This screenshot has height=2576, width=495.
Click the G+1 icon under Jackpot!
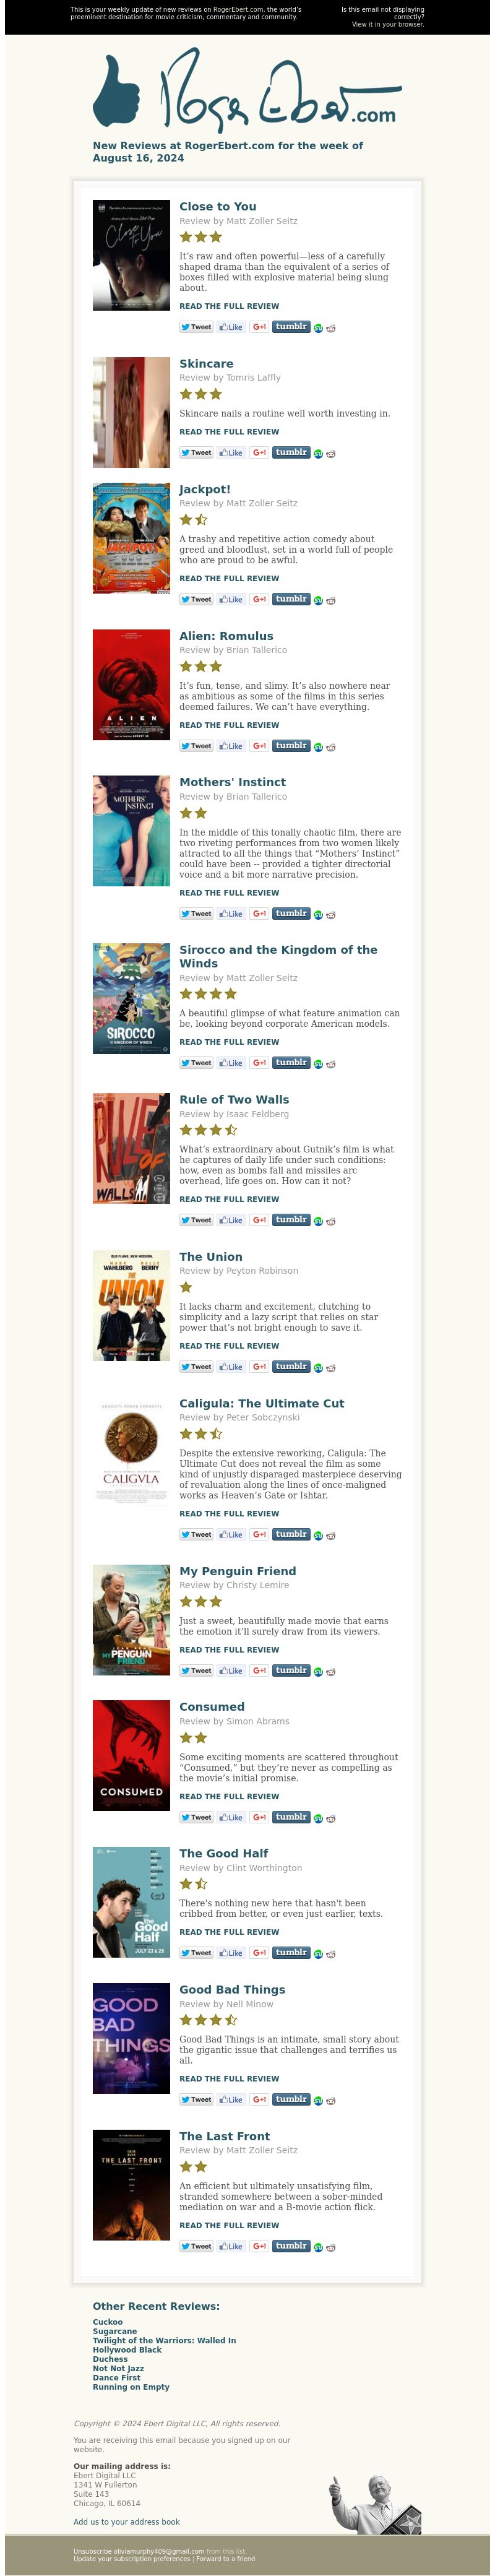point(259,599)
